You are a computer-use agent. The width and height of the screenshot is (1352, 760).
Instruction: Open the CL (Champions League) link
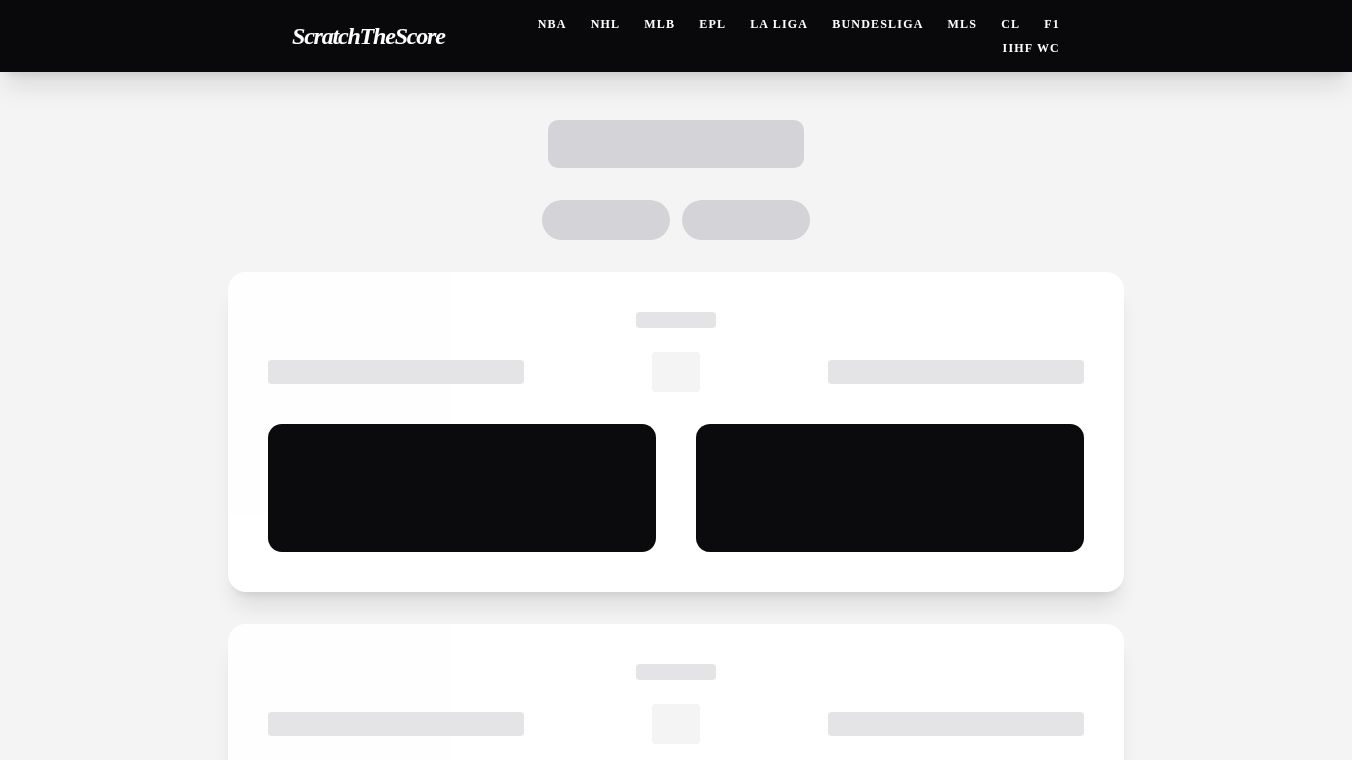pyautogui.click(x=1010, y=24)
